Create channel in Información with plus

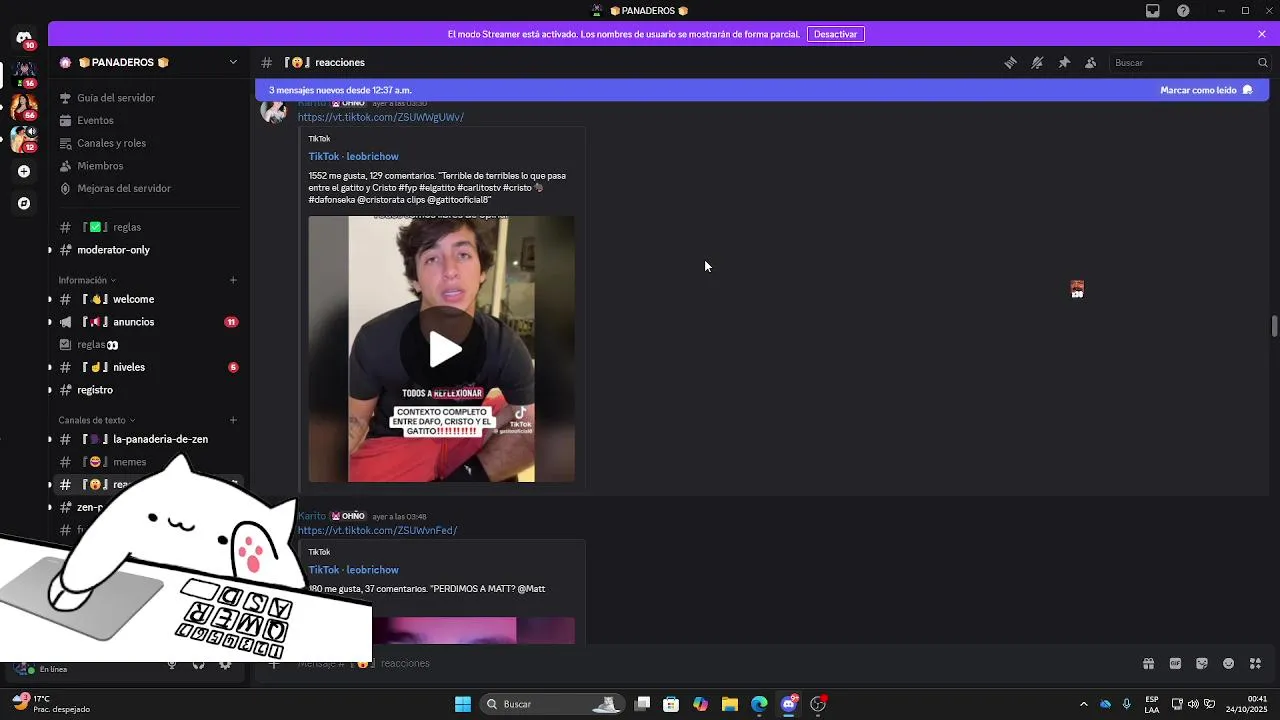[x=233, y=280]
